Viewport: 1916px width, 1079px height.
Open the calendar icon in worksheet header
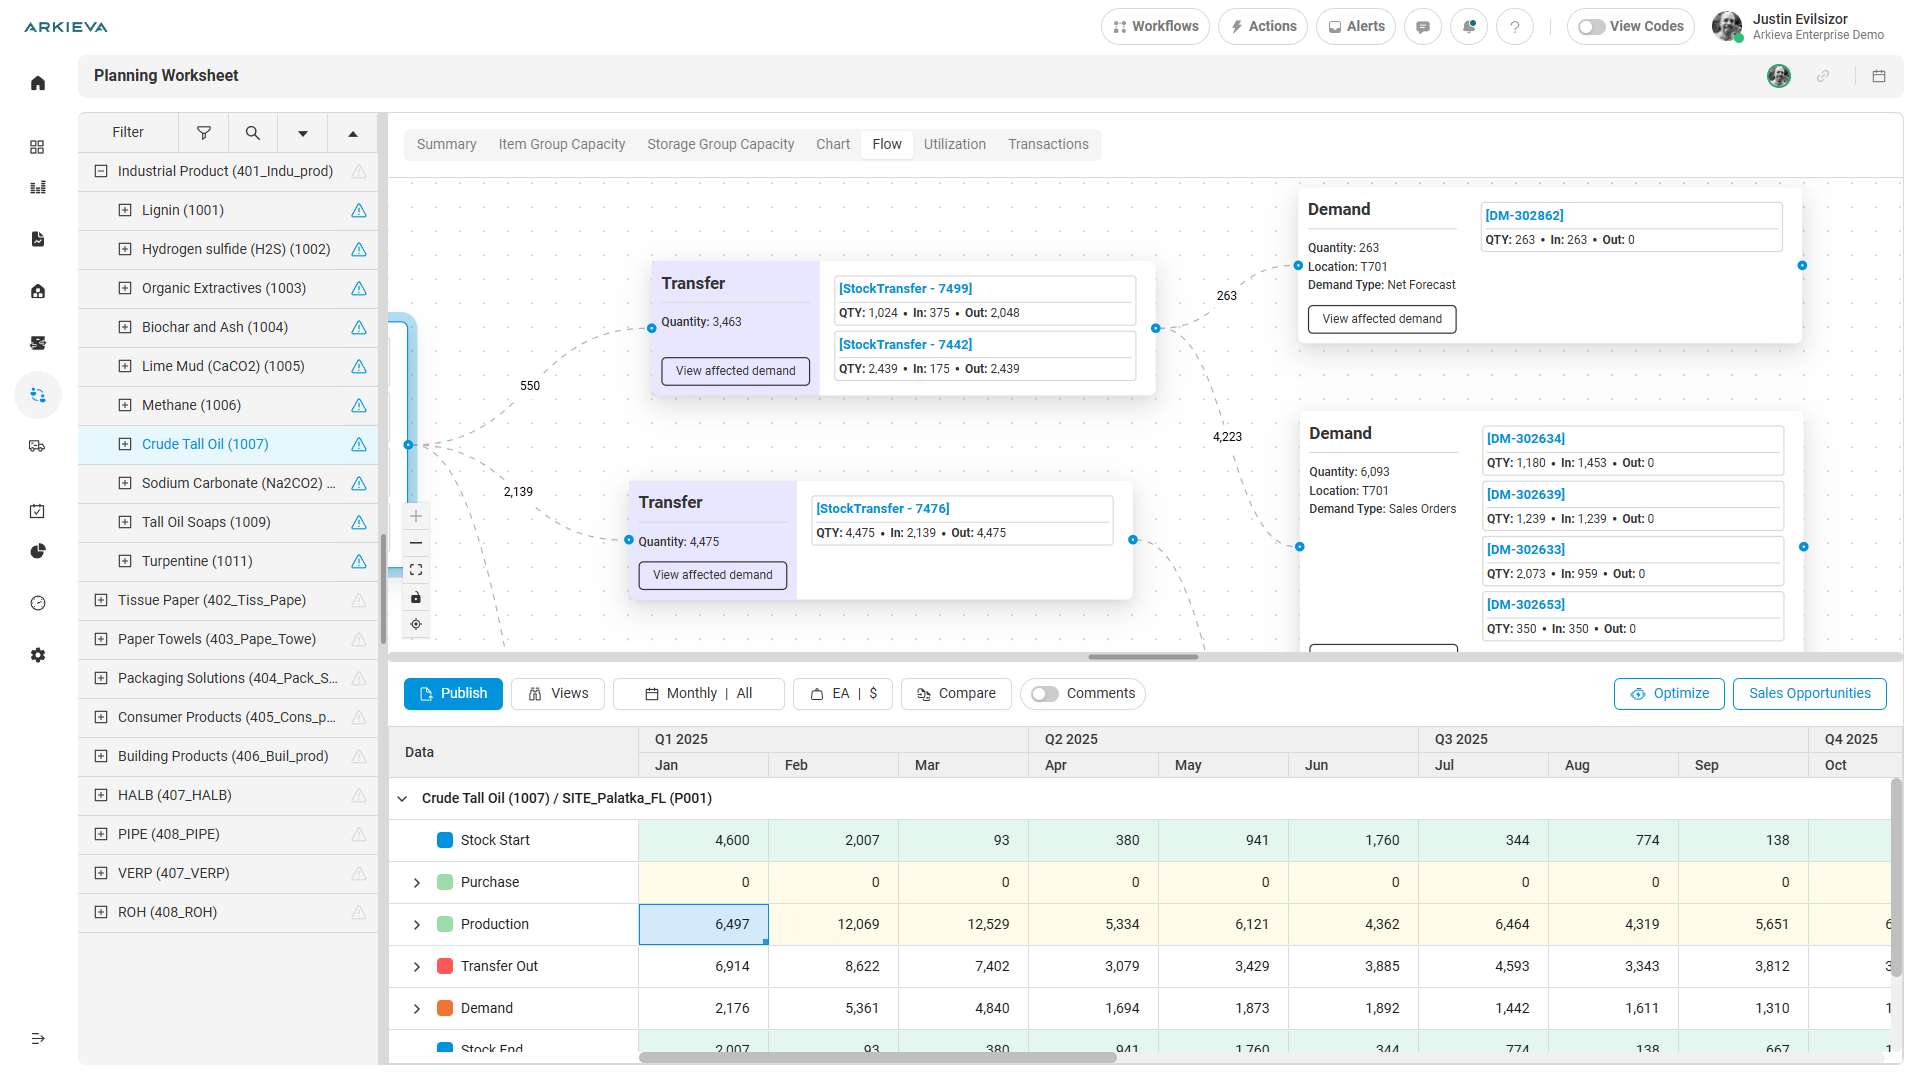(1878, 76)
